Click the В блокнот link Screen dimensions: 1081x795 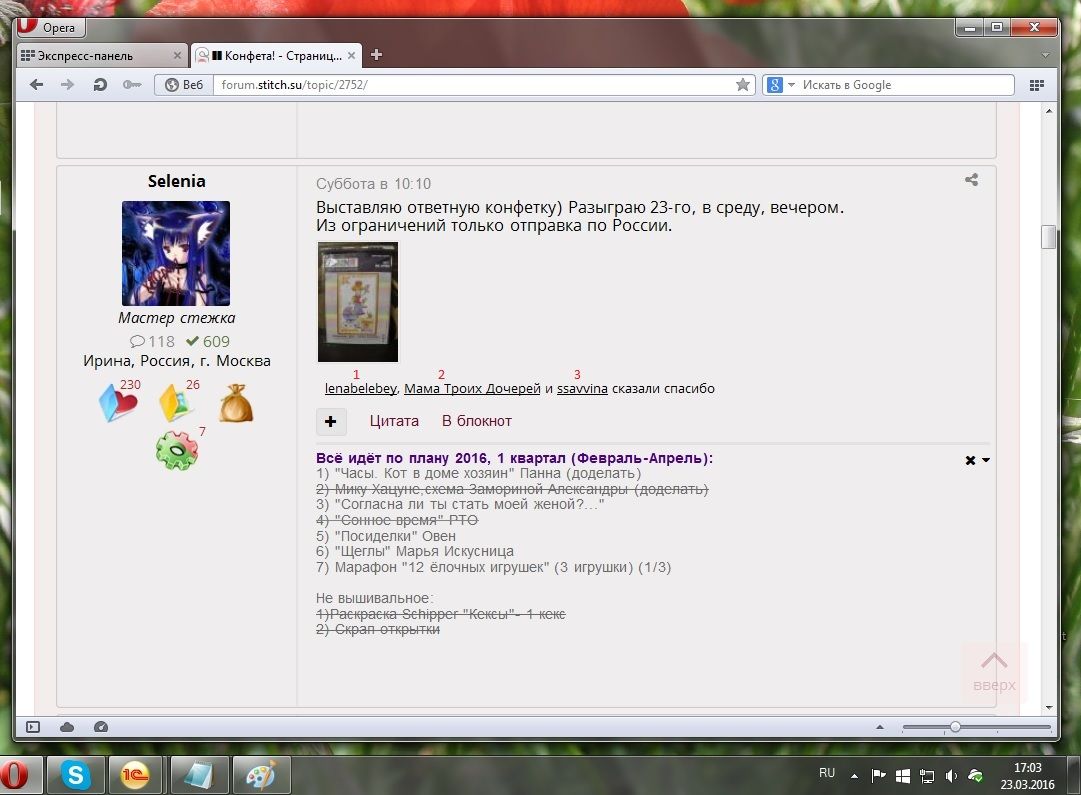point(477,421)
